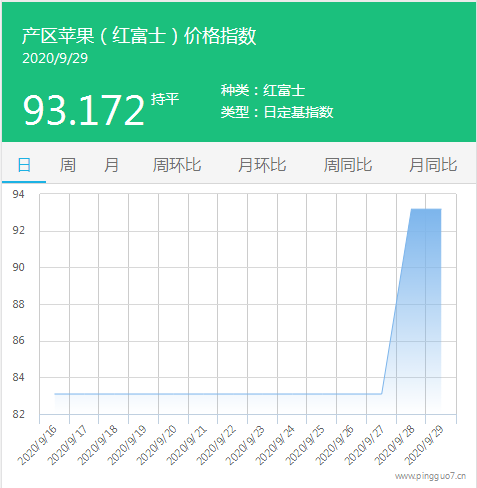This screenshot has width=477, height=488.
Task: Click the 2020/9/16 x-axis date label
Action: [37, 445]
